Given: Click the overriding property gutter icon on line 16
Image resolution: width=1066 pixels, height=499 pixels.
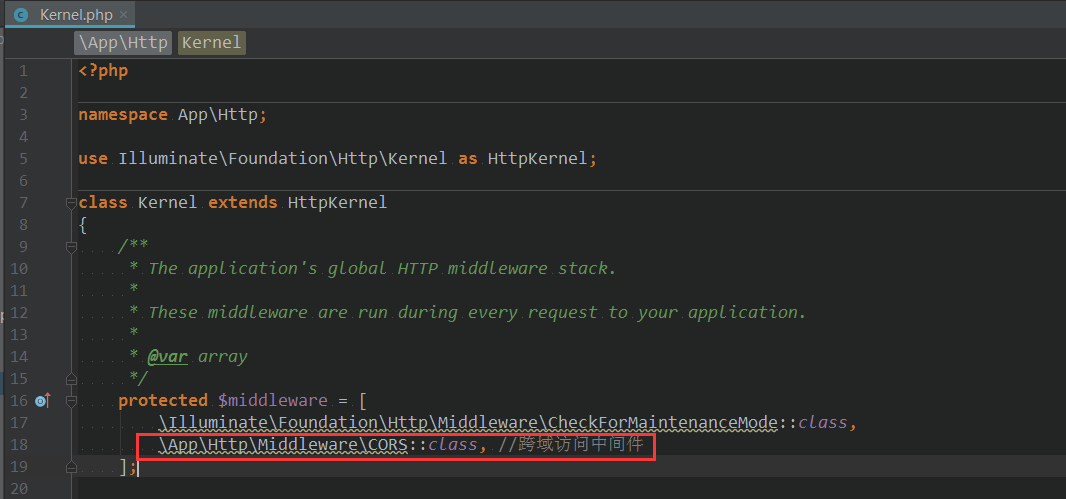Looking at the screenshot, I should point(43,400).
